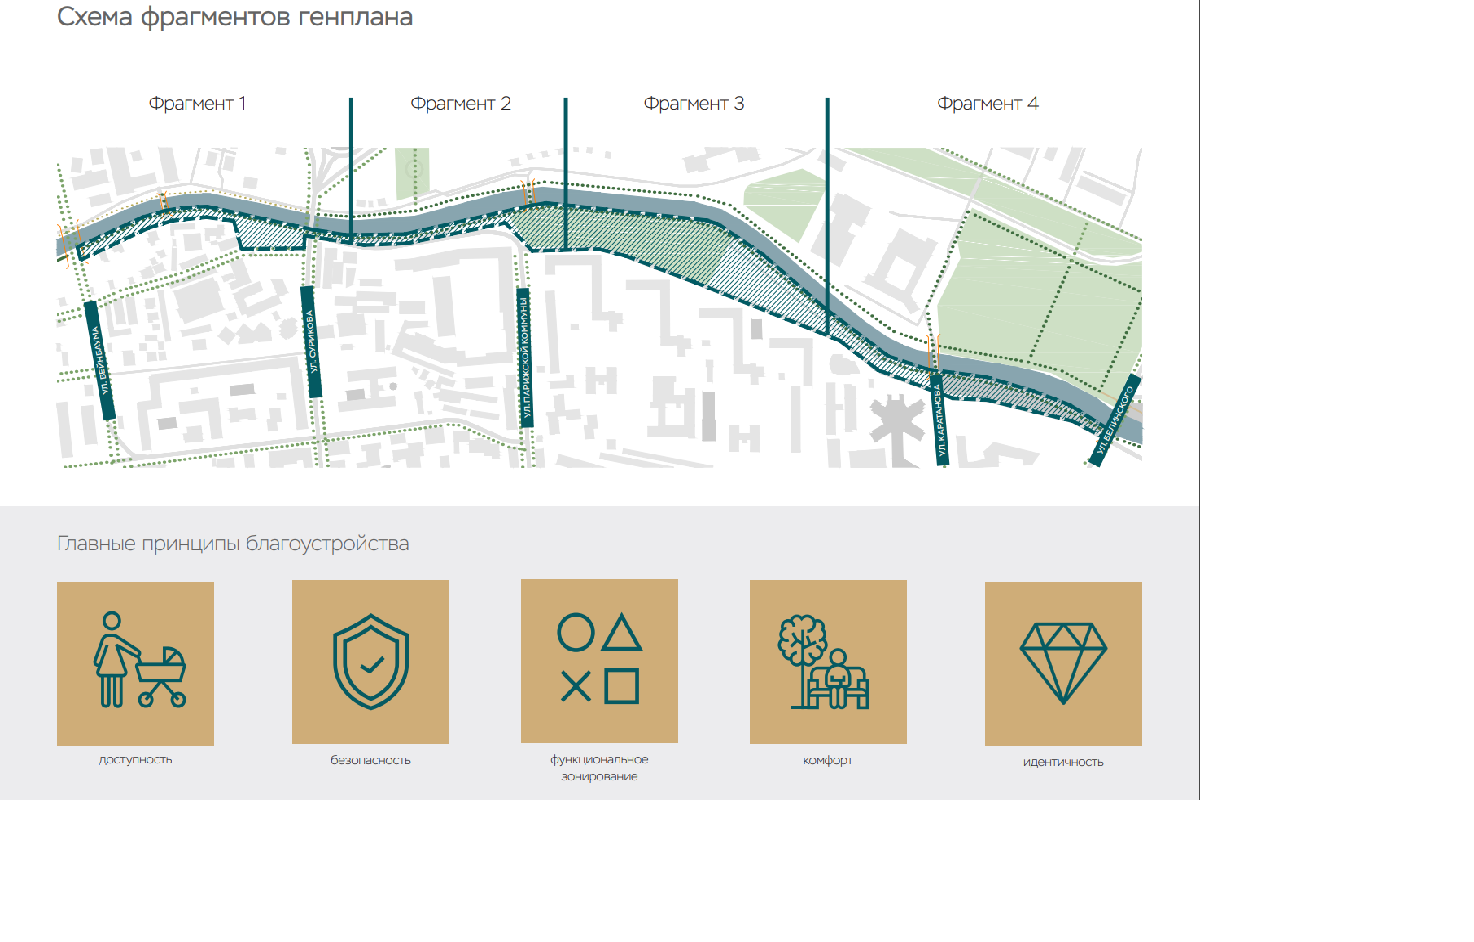Select the Фрагмент 4 label
Screen dimensions: 1474x942
(x=987, y=104)
